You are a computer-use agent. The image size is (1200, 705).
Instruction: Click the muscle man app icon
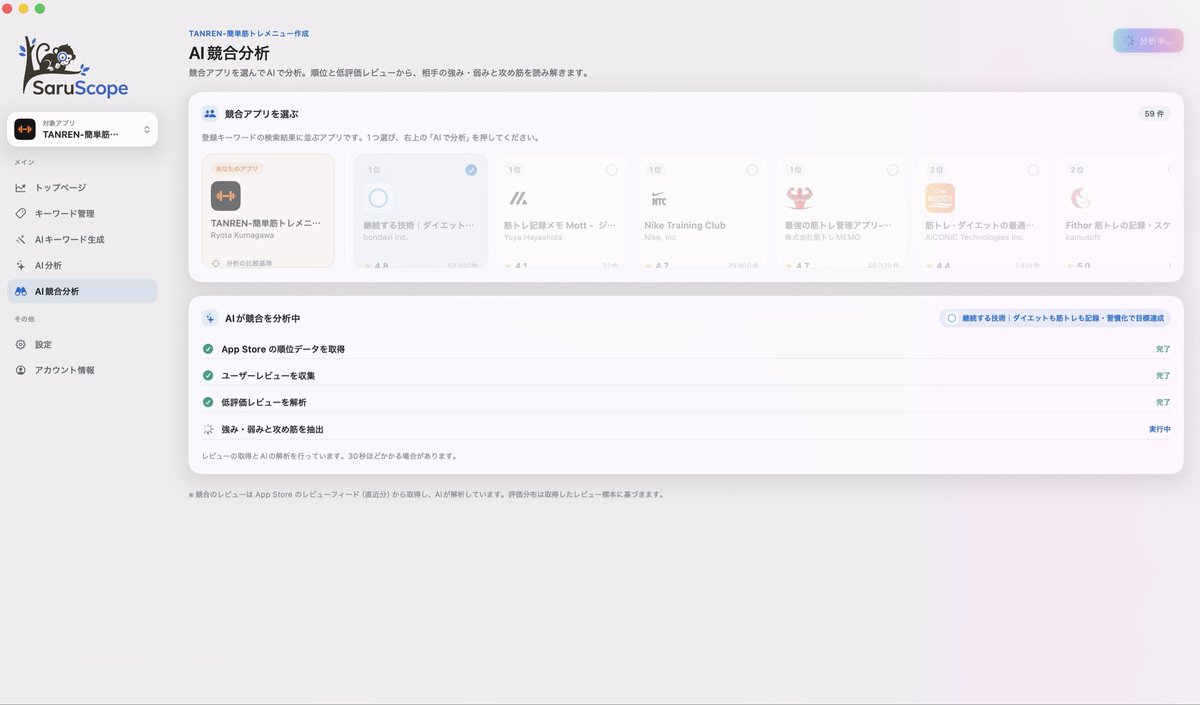(799, 197)
